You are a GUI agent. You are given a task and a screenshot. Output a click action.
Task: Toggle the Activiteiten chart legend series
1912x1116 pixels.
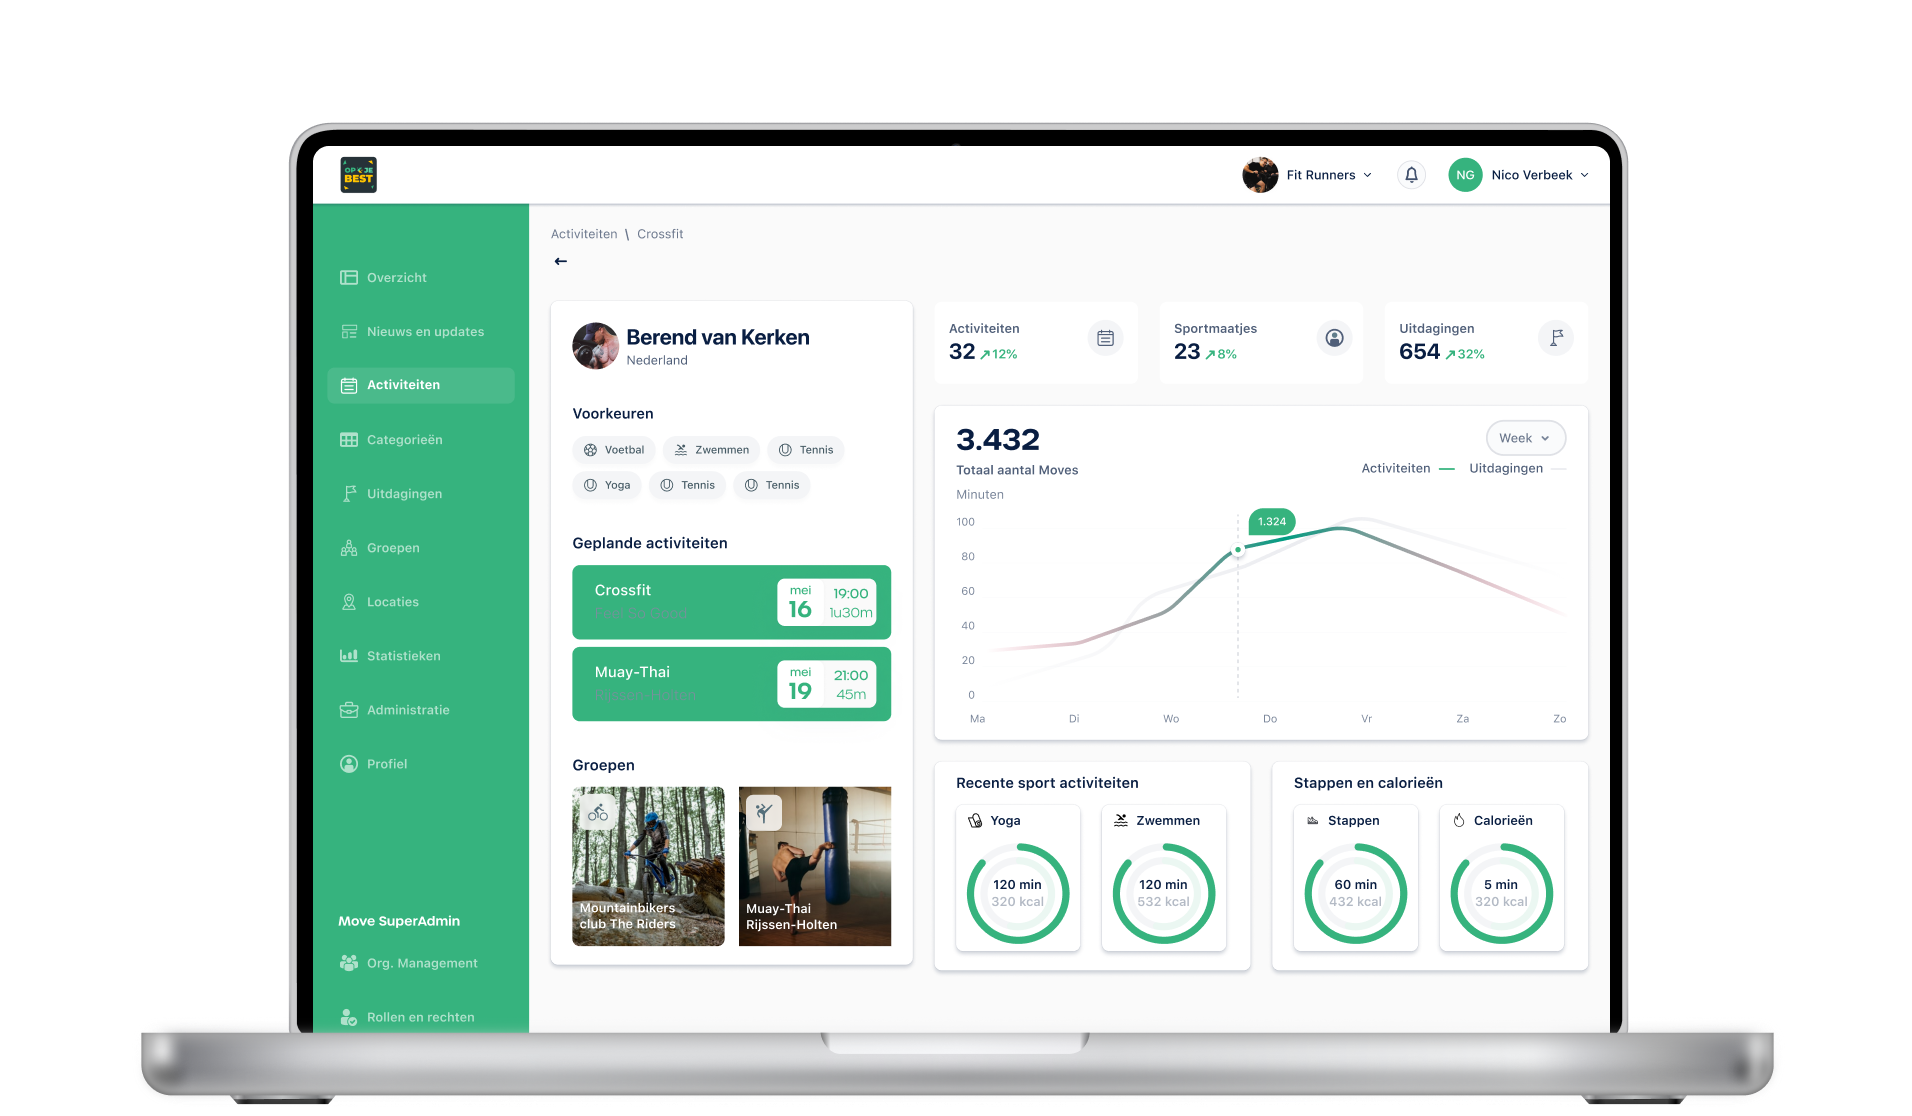coord(1407,468)
